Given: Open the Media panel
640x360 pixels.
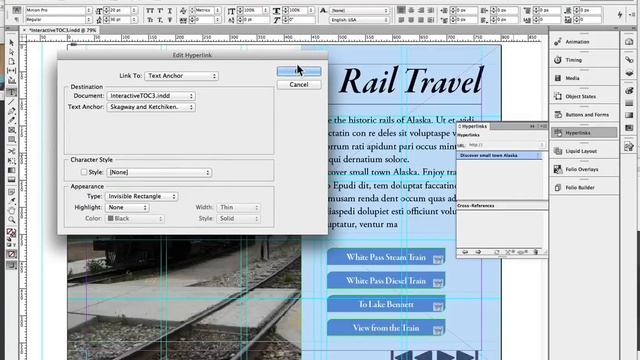Looking at the screenshot, I should 583,78.
